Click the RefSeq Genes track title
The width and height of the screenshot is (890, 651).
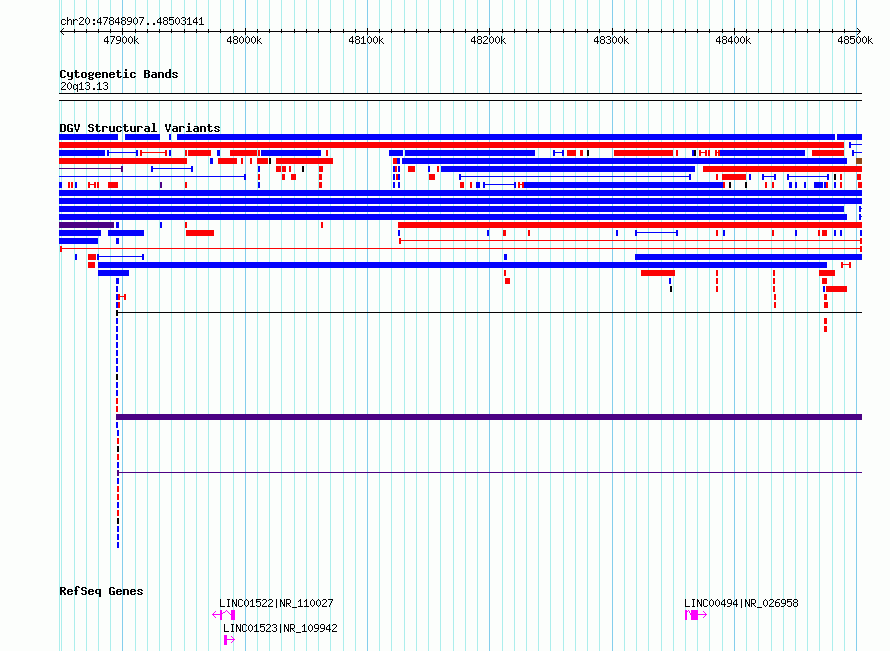pos(101,591)
